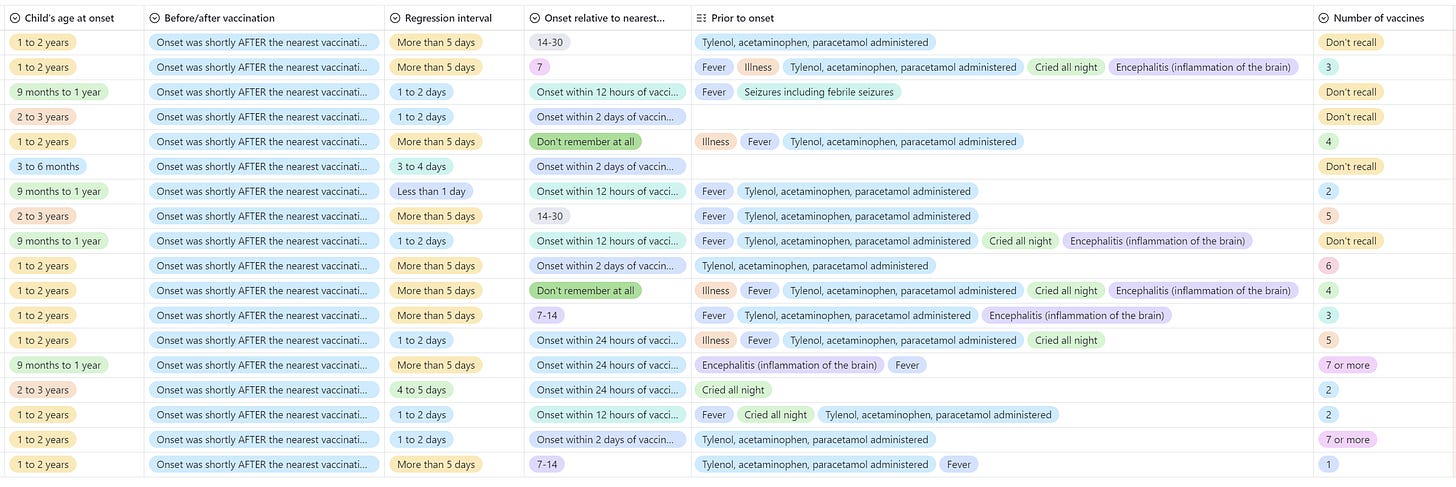Click the 3 to 6 months age tag
Image resolution: width=1456 pixels, height=487 pixels.
click(x=48, y=166)
